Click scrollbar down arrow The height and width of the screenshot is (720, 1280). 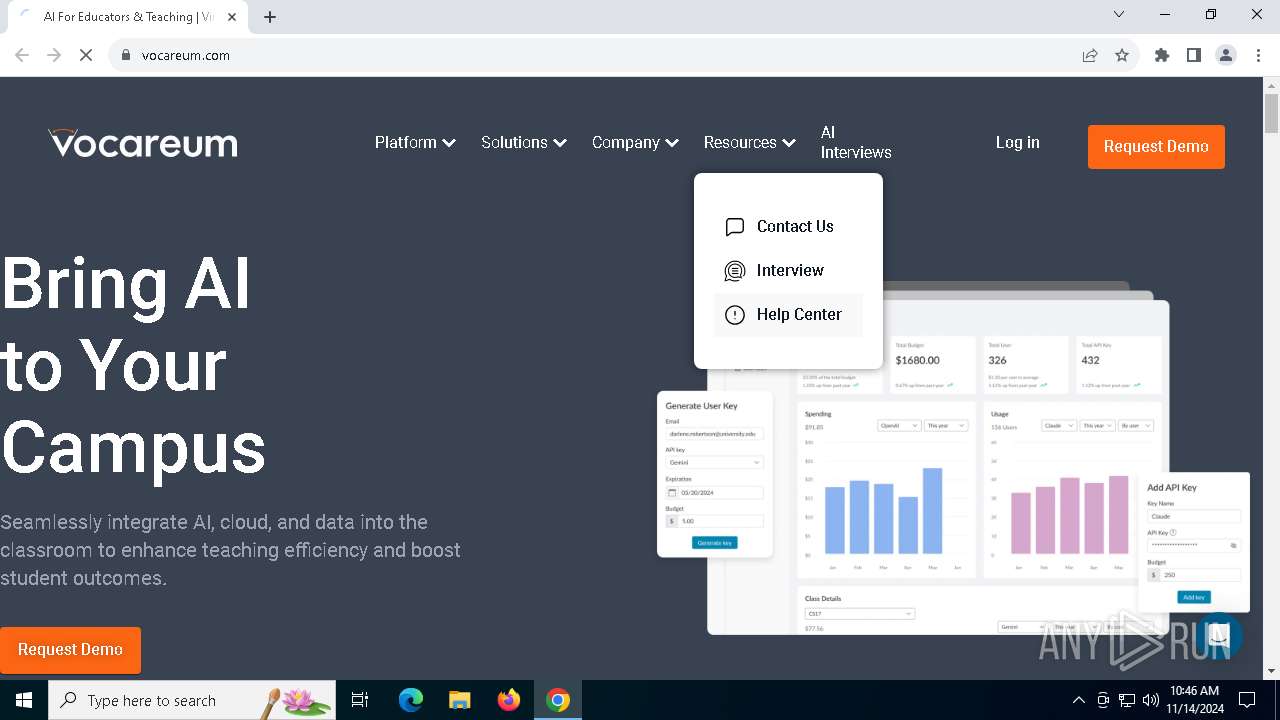coord(1272,671)
